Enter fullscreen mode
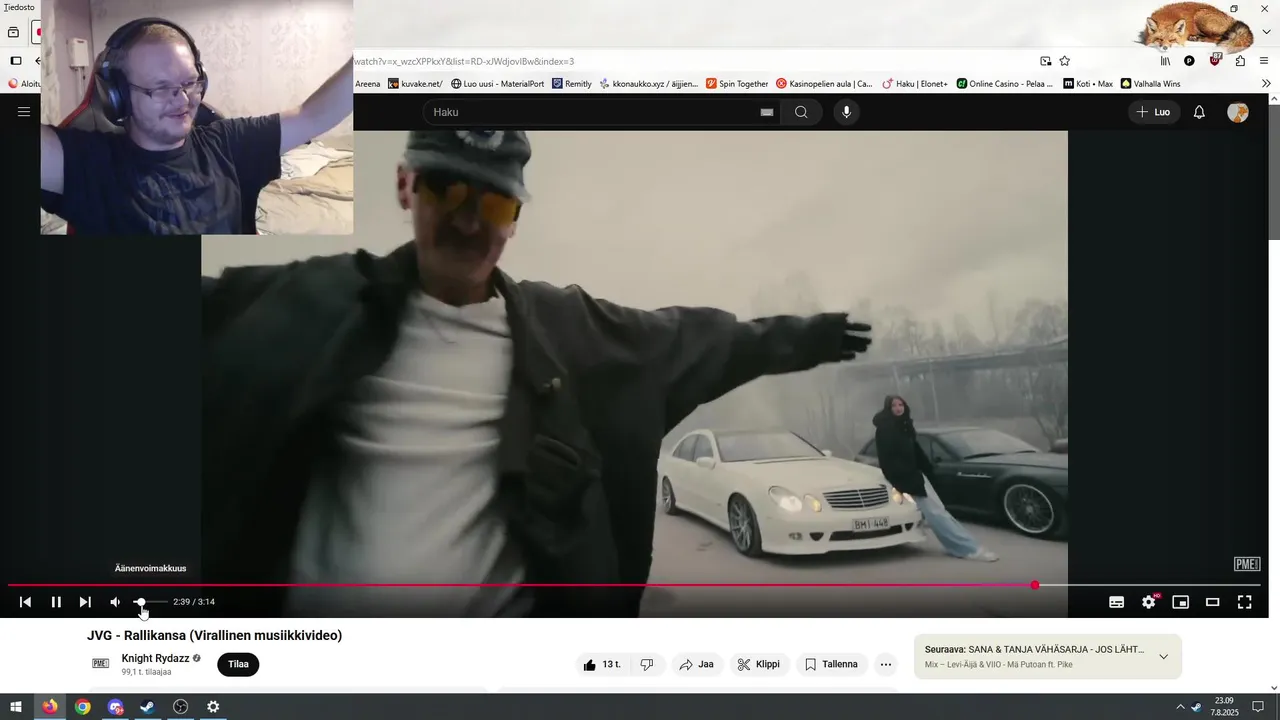 point(1245,602)
